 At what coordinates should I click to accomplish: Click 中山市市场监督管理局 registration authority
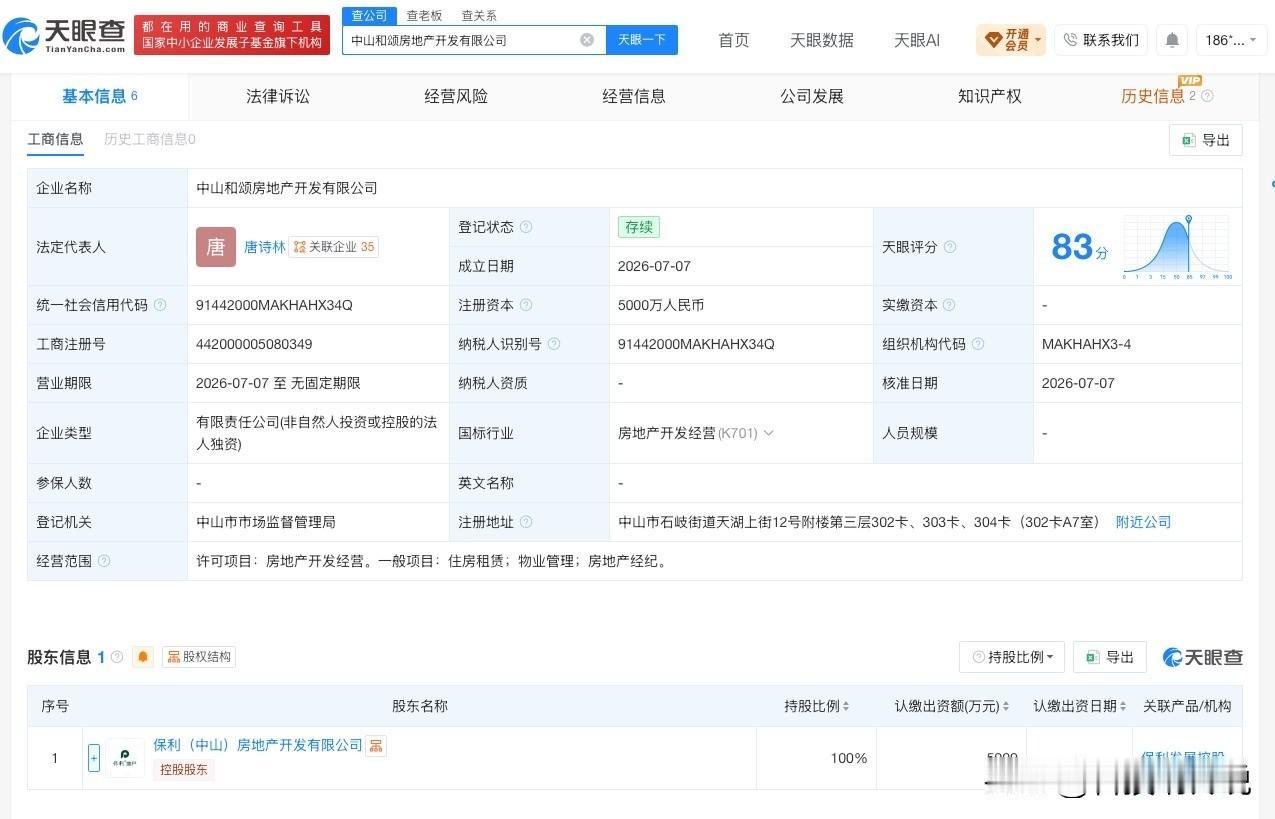pyautogui.click(x=266, y=522)
